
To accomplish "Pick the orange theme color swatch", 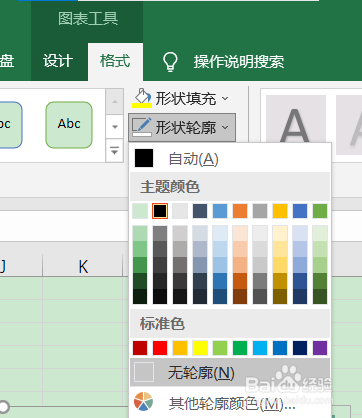I will [x=240, y=211].
